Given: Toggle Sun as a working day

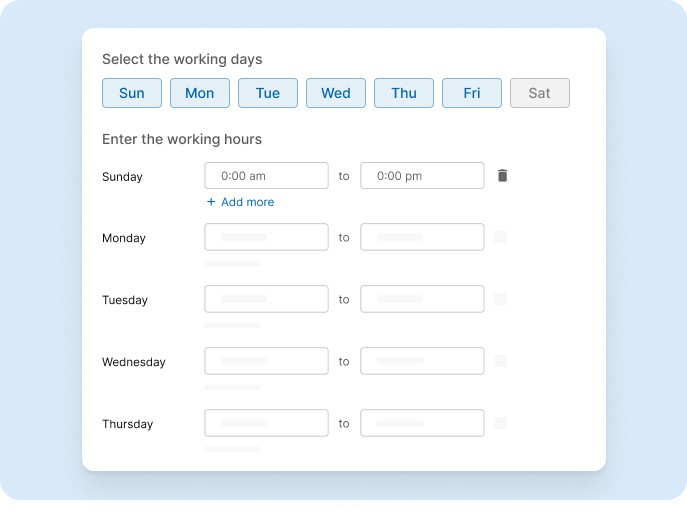Looking at the screenshot, I should tap(132, 93).
